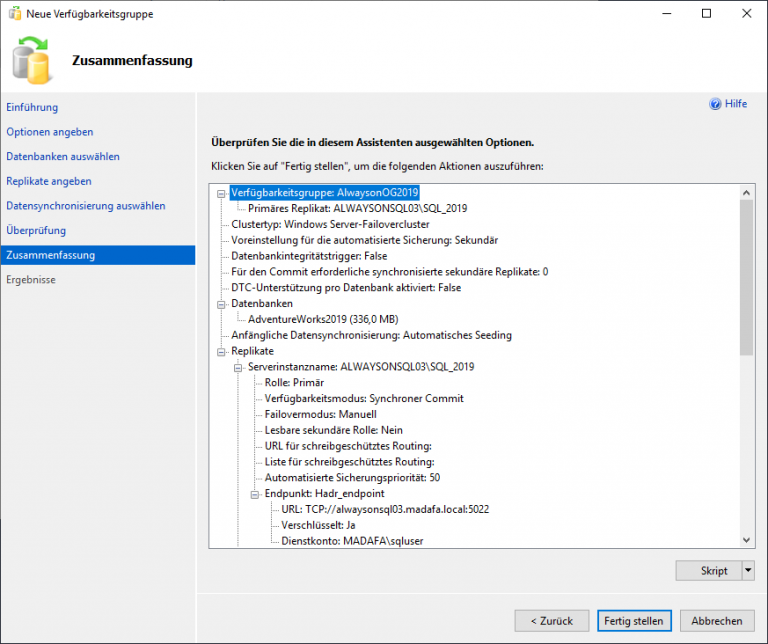The image size is (768, 644).
Task: Select the synchronisierte sekundäre Replikate row
Action: (x=390, y=272)
